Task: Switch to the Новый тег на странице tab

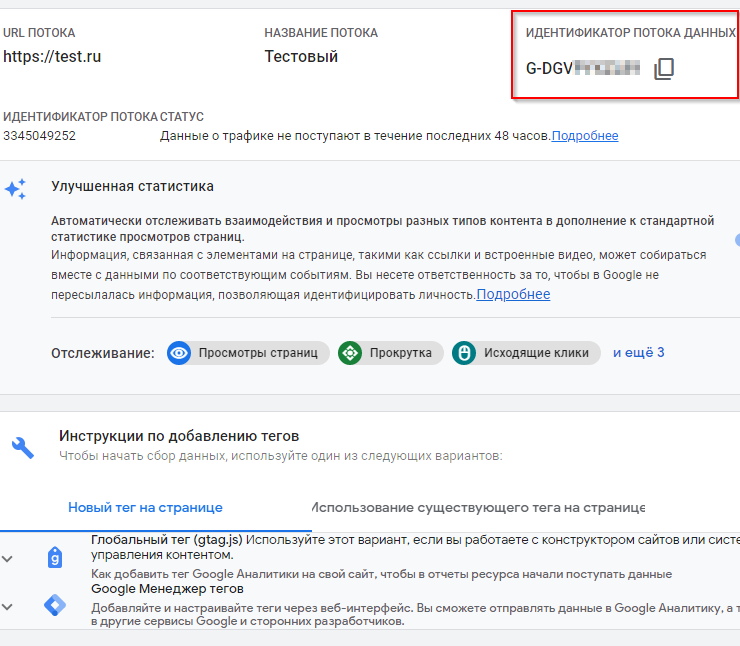Action: coord(145,507)
